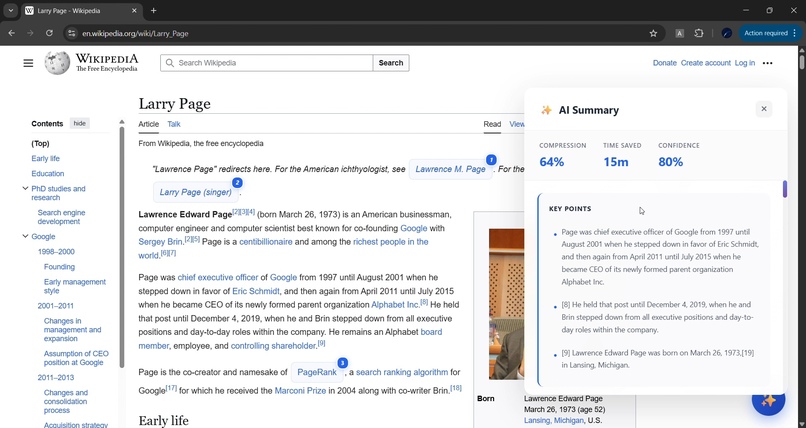806x428 pixels.
Task: Go to 2001–2011 contents entry
Action: [x=56, y=306]
